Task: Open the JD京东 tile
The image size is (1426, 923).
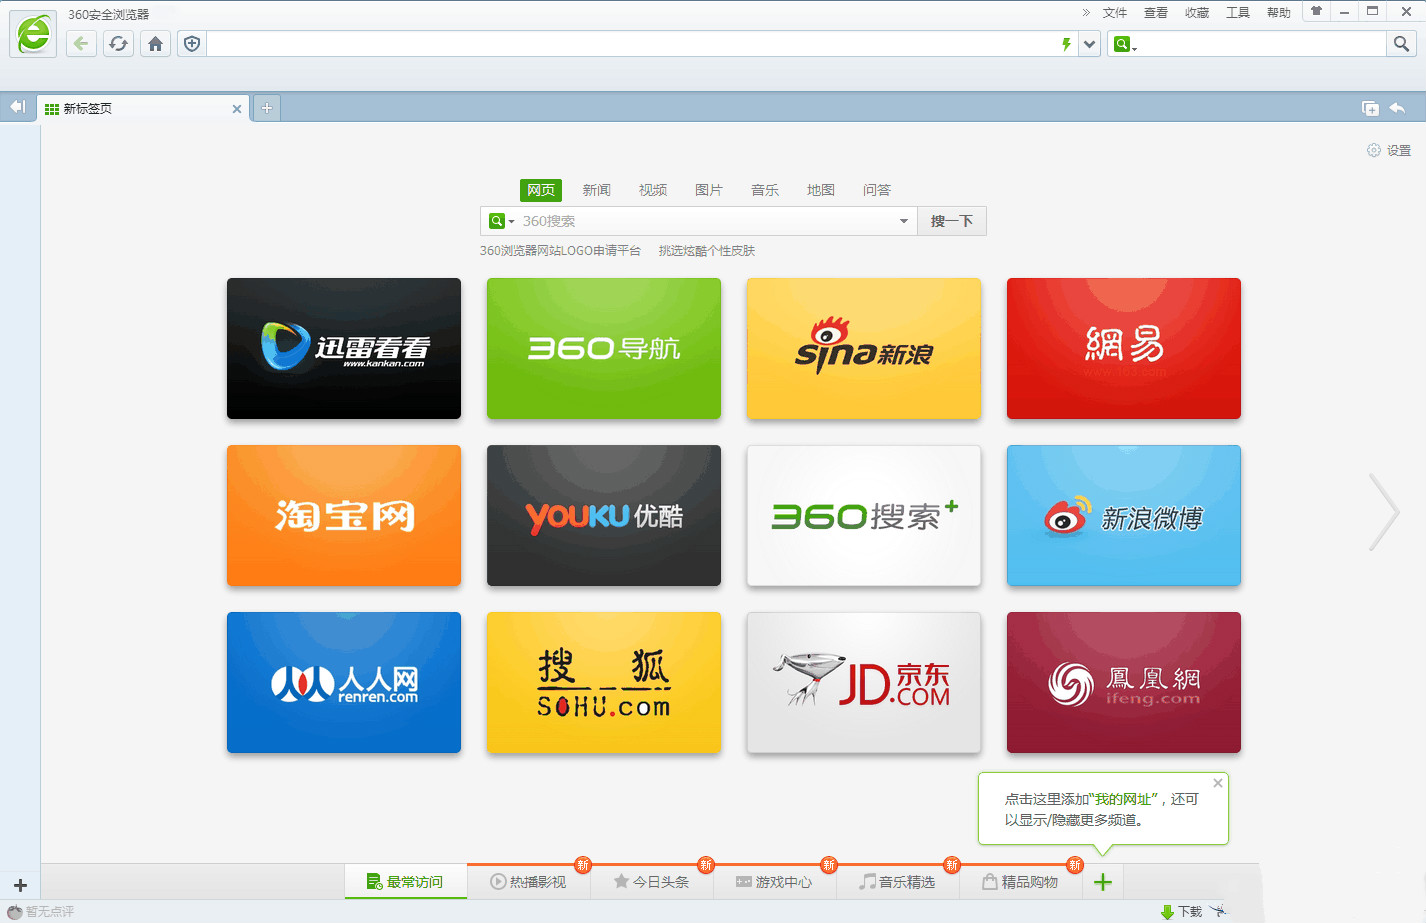Action: [864, 682]
